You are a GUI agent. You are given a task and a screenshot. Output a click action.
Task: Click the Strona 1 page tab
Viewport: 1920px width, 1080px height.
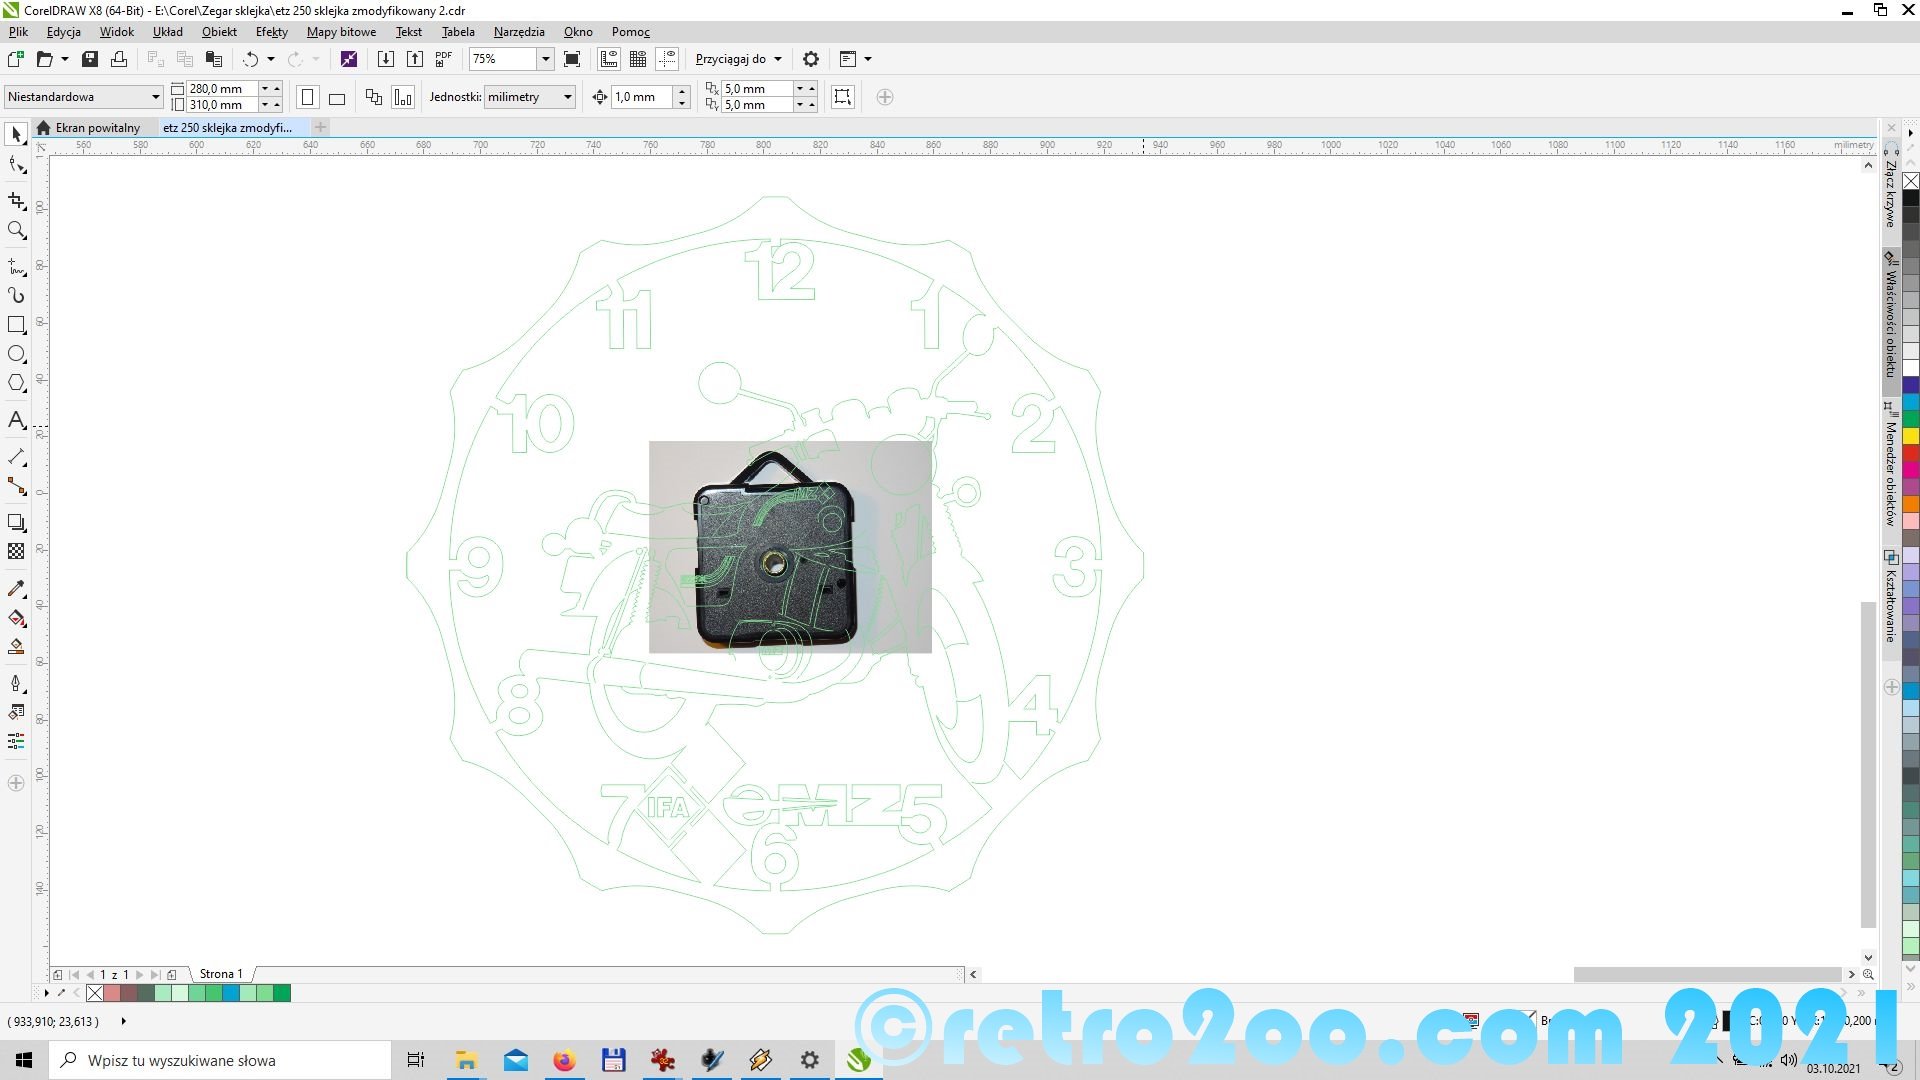coord(220,974)
